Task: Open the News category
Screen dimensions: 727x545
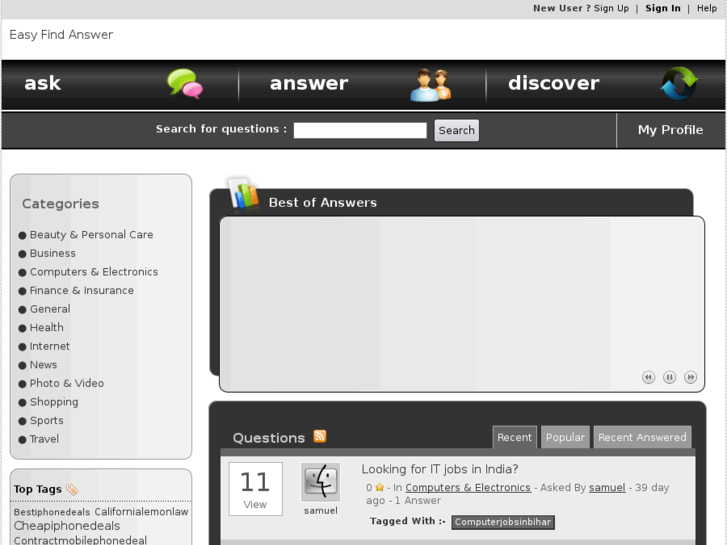Action: (x=43, y=365)
